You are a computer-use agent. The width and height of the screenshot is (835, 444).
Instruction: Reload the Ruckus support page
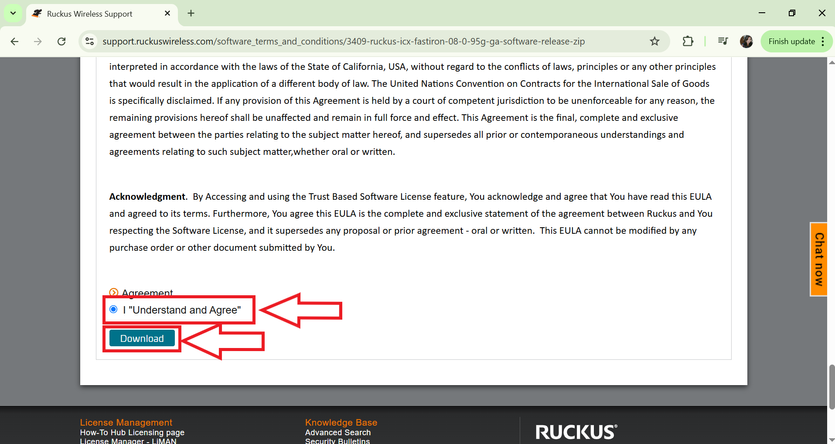tap(62, 42)
